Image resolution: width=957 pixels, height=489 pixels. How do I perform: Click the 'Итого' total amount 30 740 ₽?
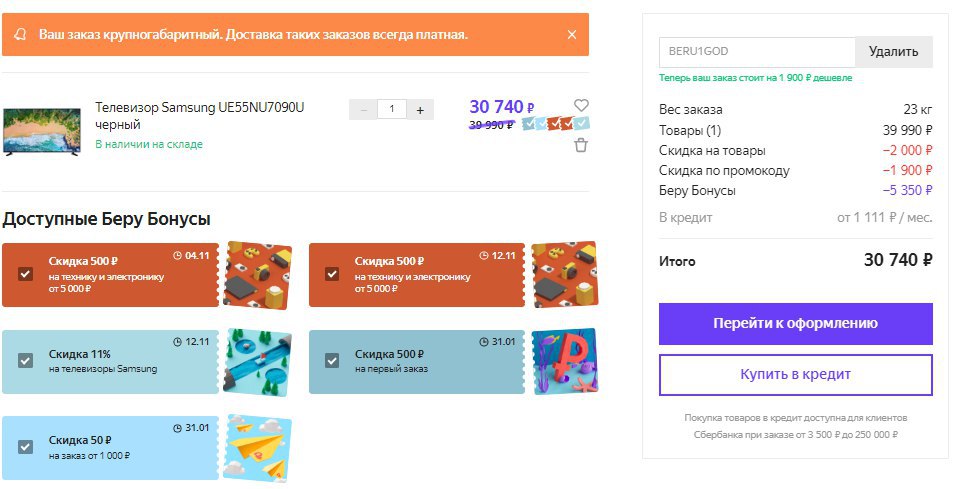[x=898, y=260]
